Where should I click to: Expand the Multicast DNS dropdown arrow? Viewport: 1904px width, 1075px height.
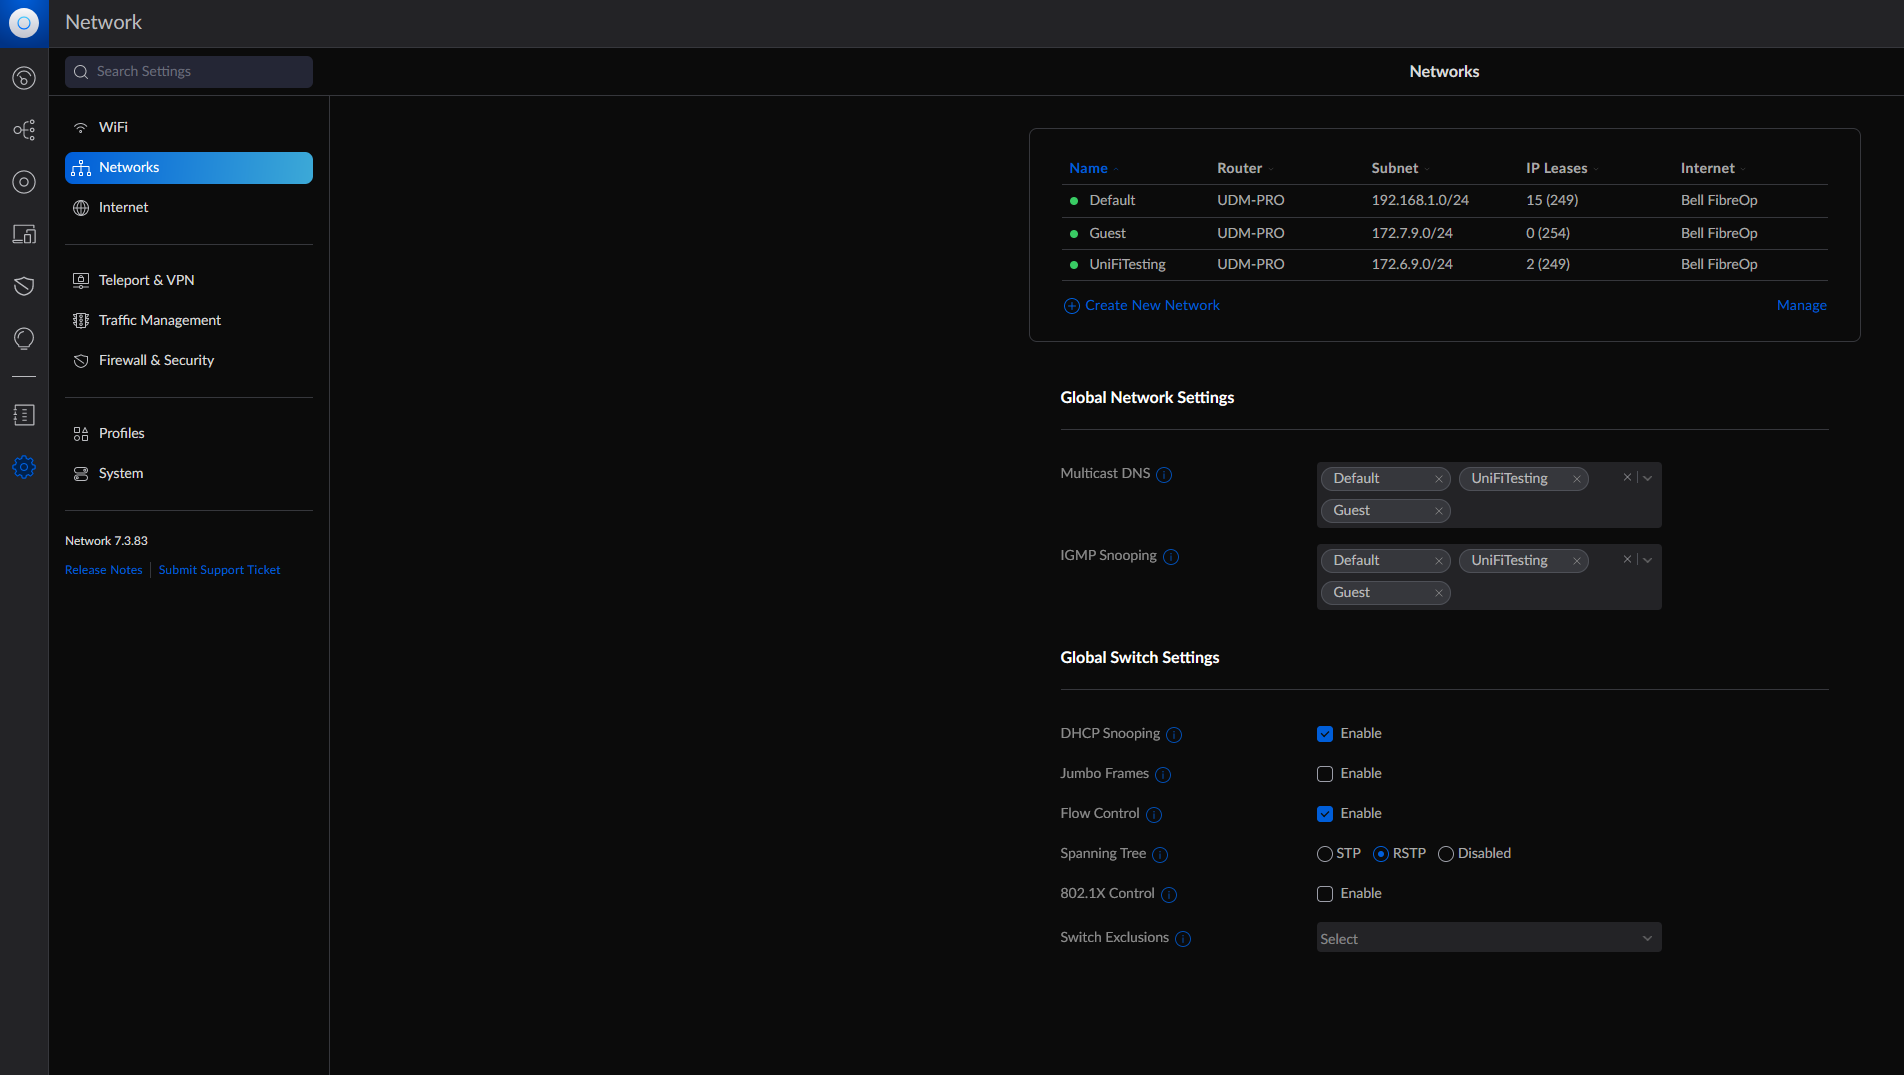[x=1648, y=478]
